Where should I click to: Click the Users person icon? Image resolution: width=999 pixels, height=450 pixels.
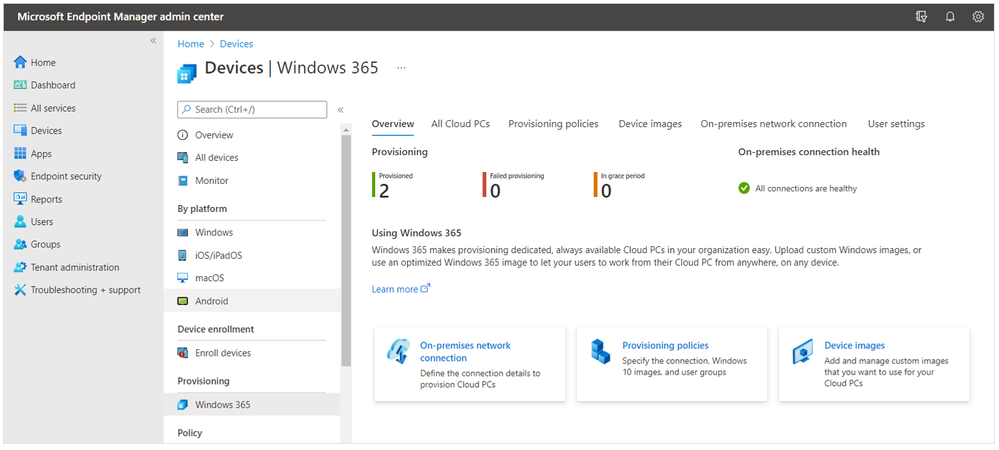(x=20, y=222)
